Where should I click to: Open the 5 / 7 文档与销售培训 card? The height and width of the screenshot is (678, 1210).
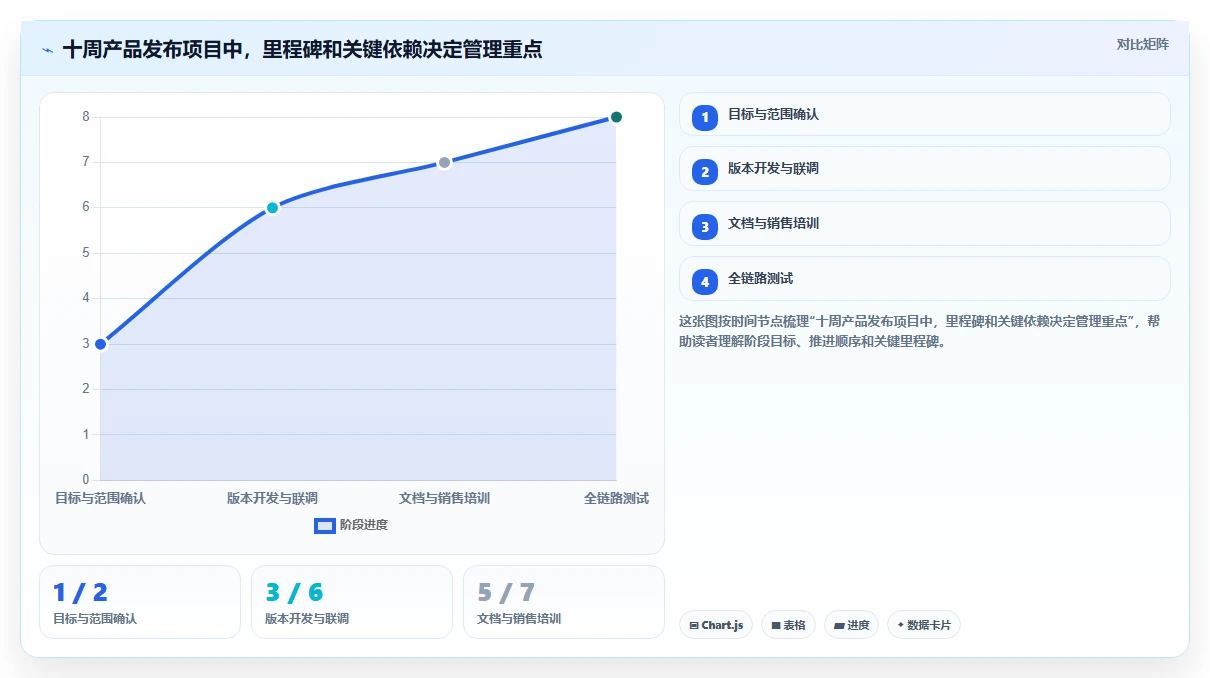click(x=564, y=602)
